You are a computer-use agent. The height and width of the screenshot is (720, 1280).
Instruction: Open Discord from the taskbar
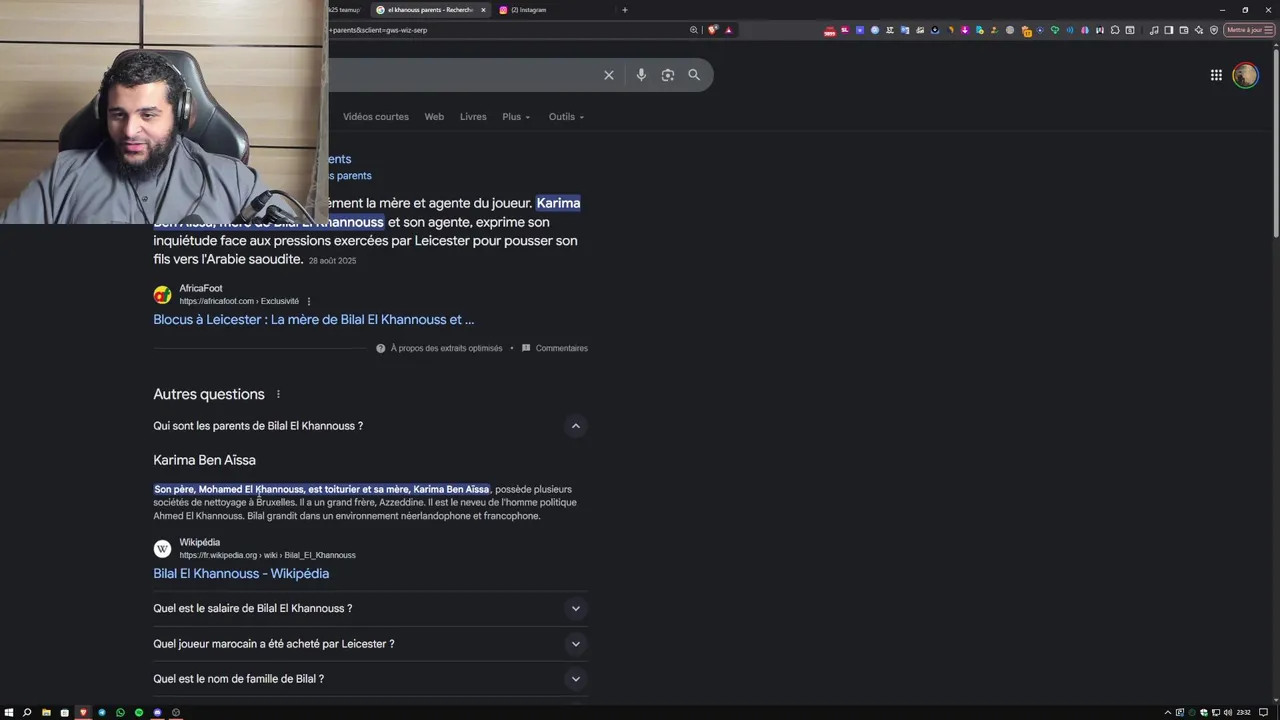[157, 712]
